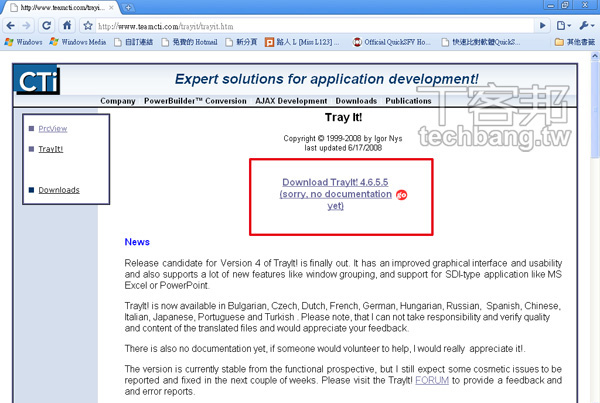Reload the page with the refresh icon
Image resolution: width=600 pixels, height=403 pixels.
pyautogui.click(x=49, y=26)
